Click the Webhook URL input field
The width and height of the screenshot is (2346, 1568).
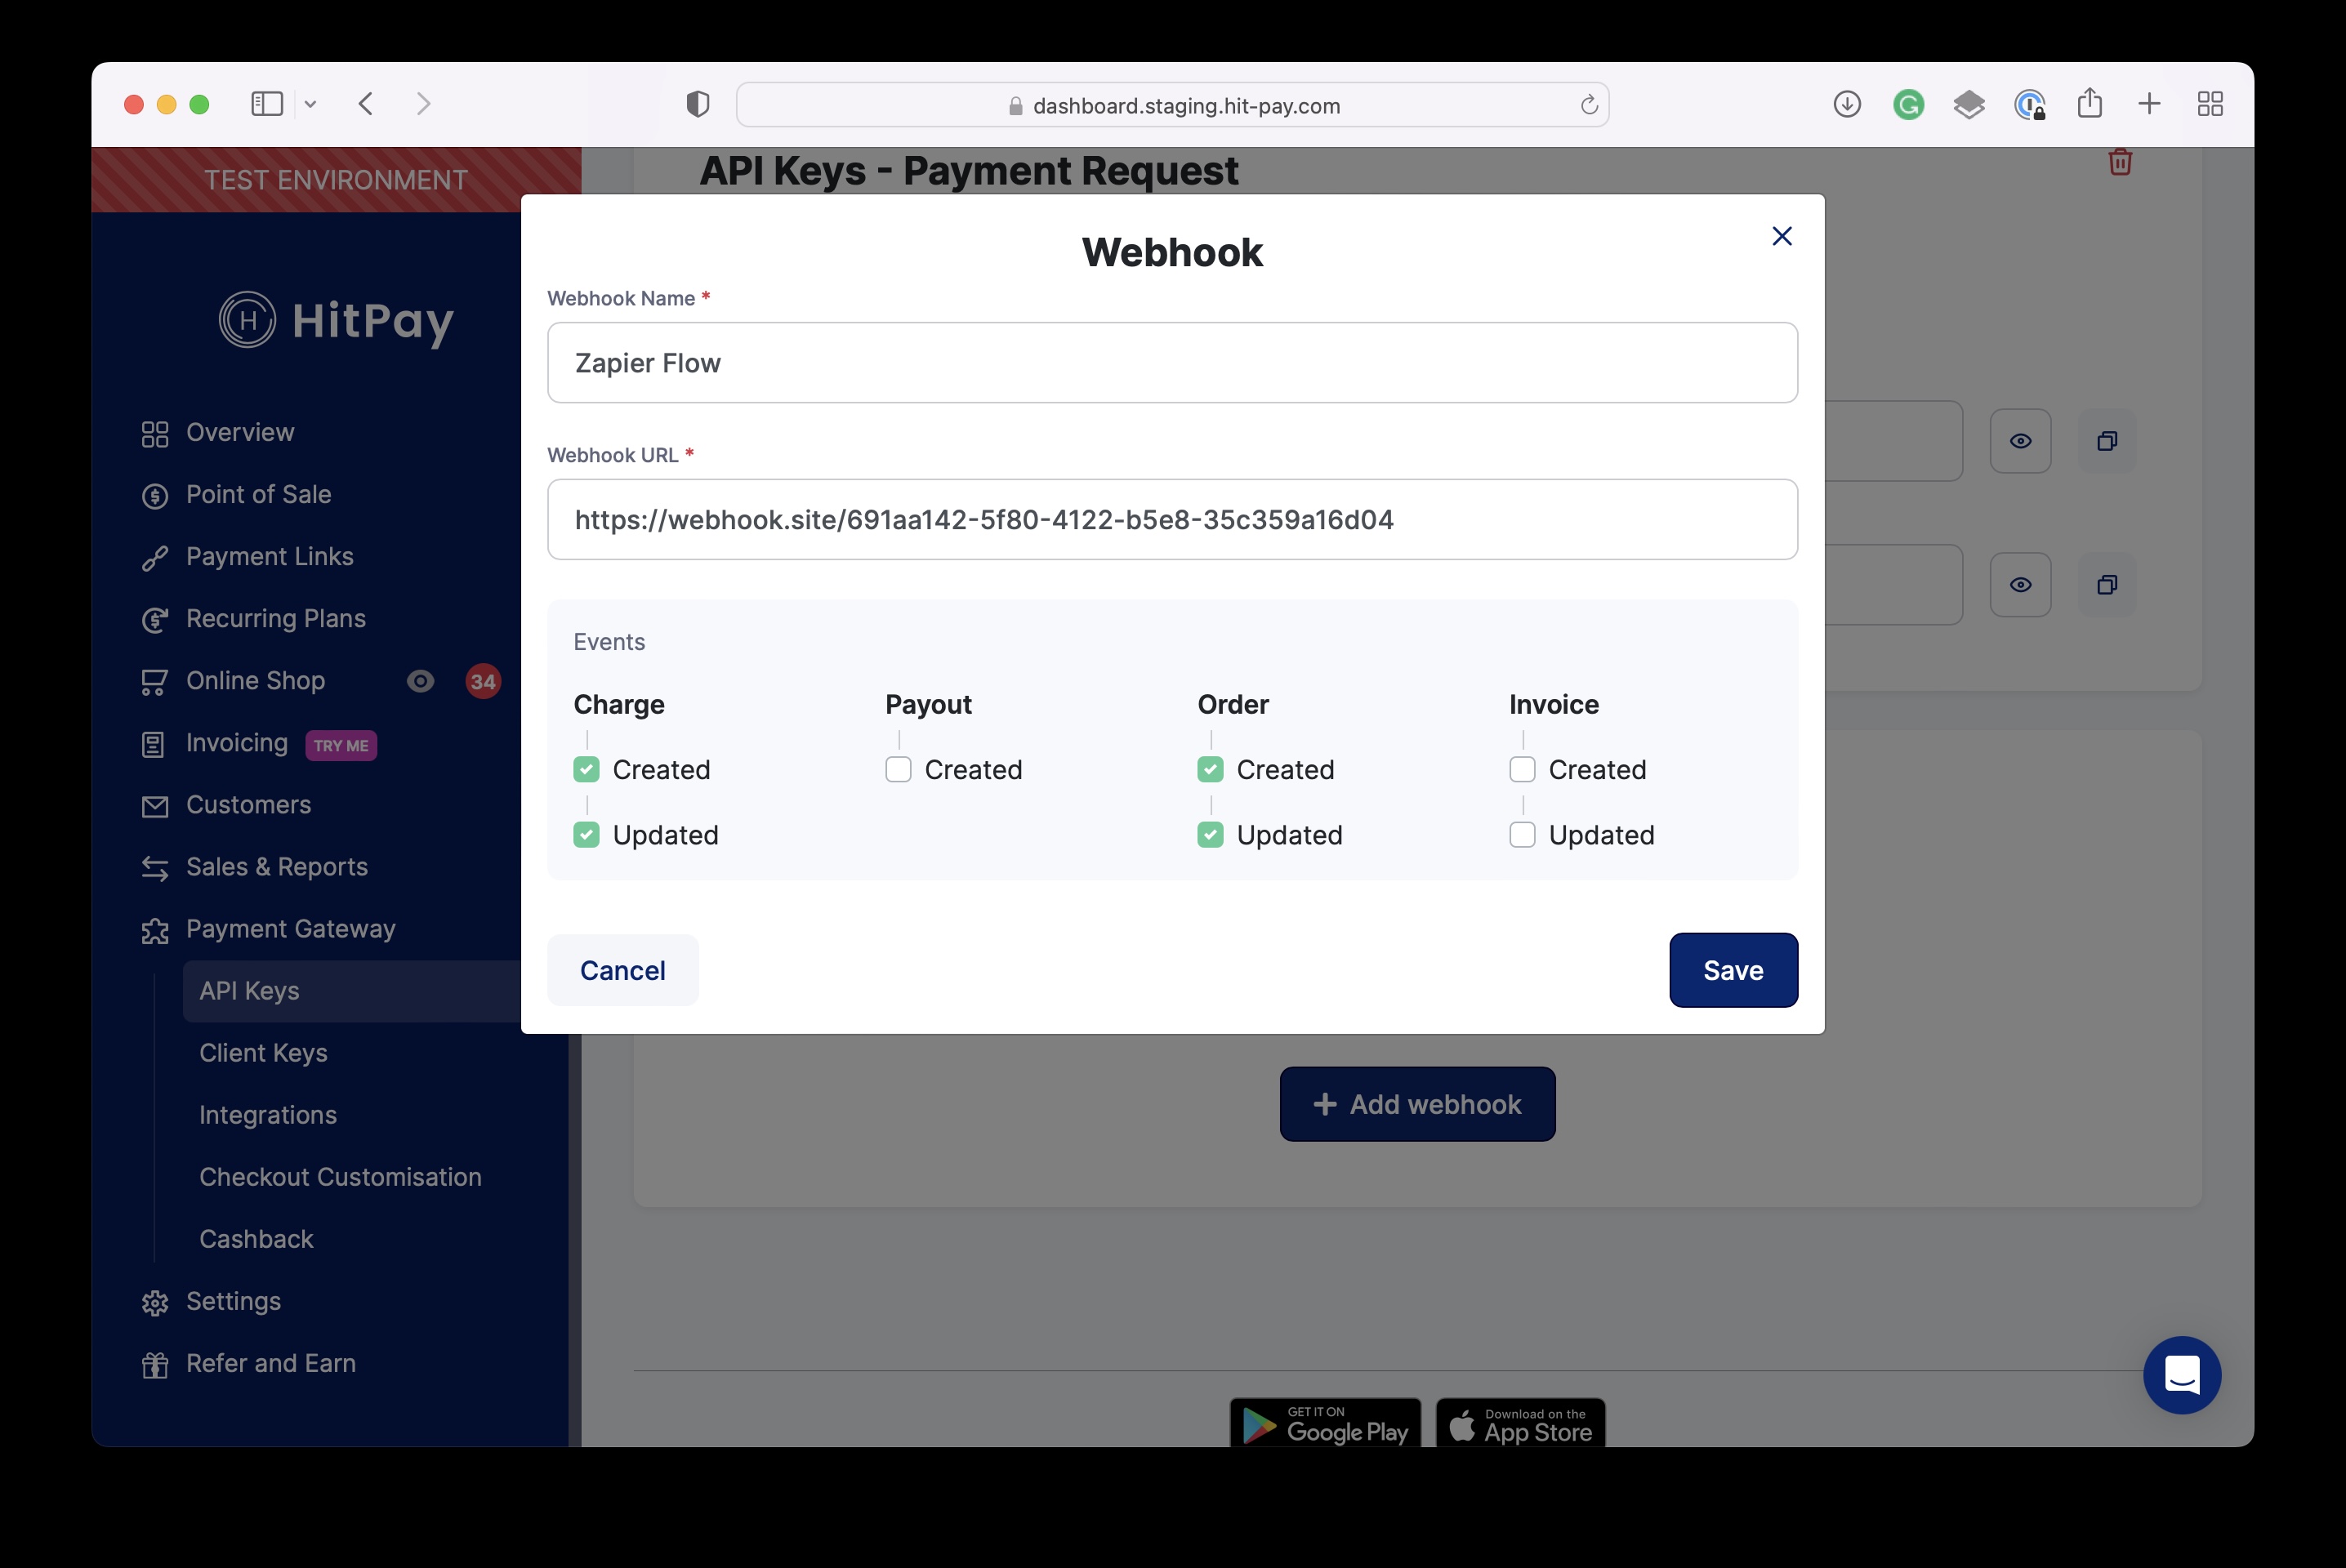[x=1172, y=520]
